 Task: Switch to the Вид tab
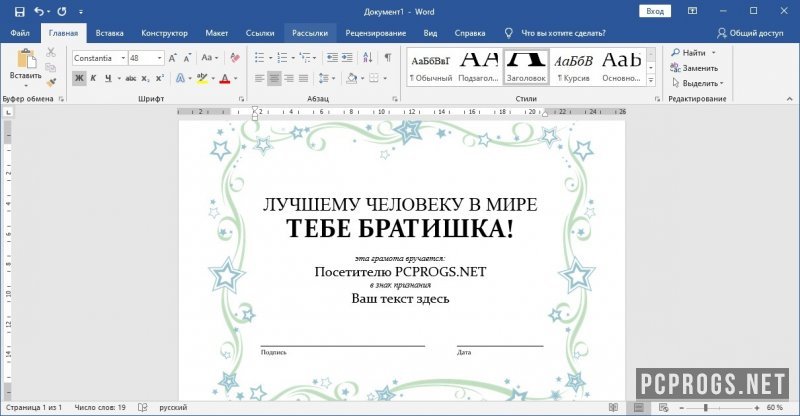430,33
